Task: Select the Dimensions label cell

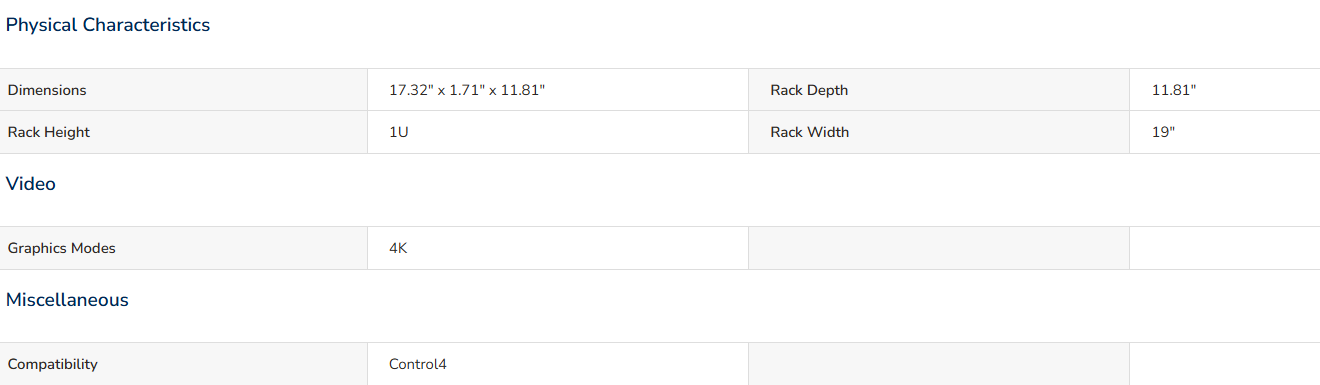Action: pos(184,90)
